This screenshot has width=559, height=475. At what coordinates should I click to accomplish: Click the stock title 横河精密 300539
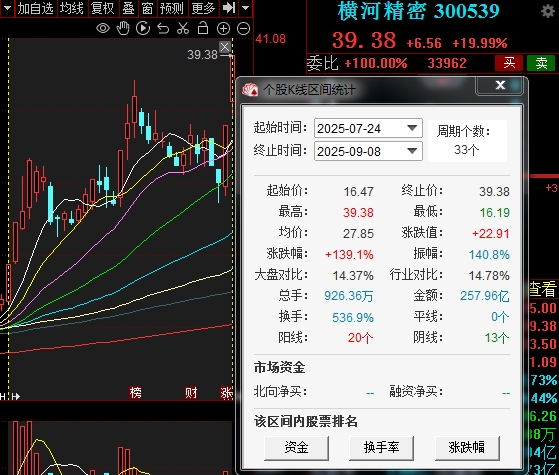pos(419,11)
